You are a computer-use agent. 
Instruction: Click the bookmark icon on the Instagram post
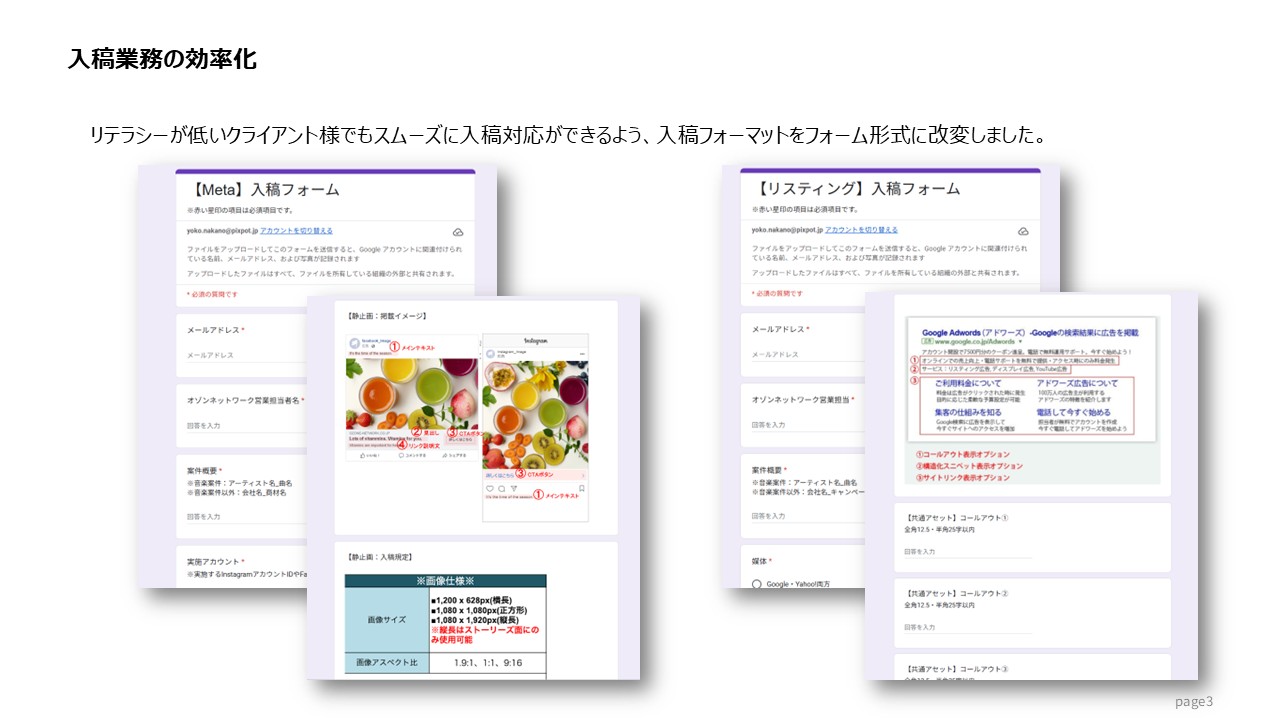click(x=583, y=488)
